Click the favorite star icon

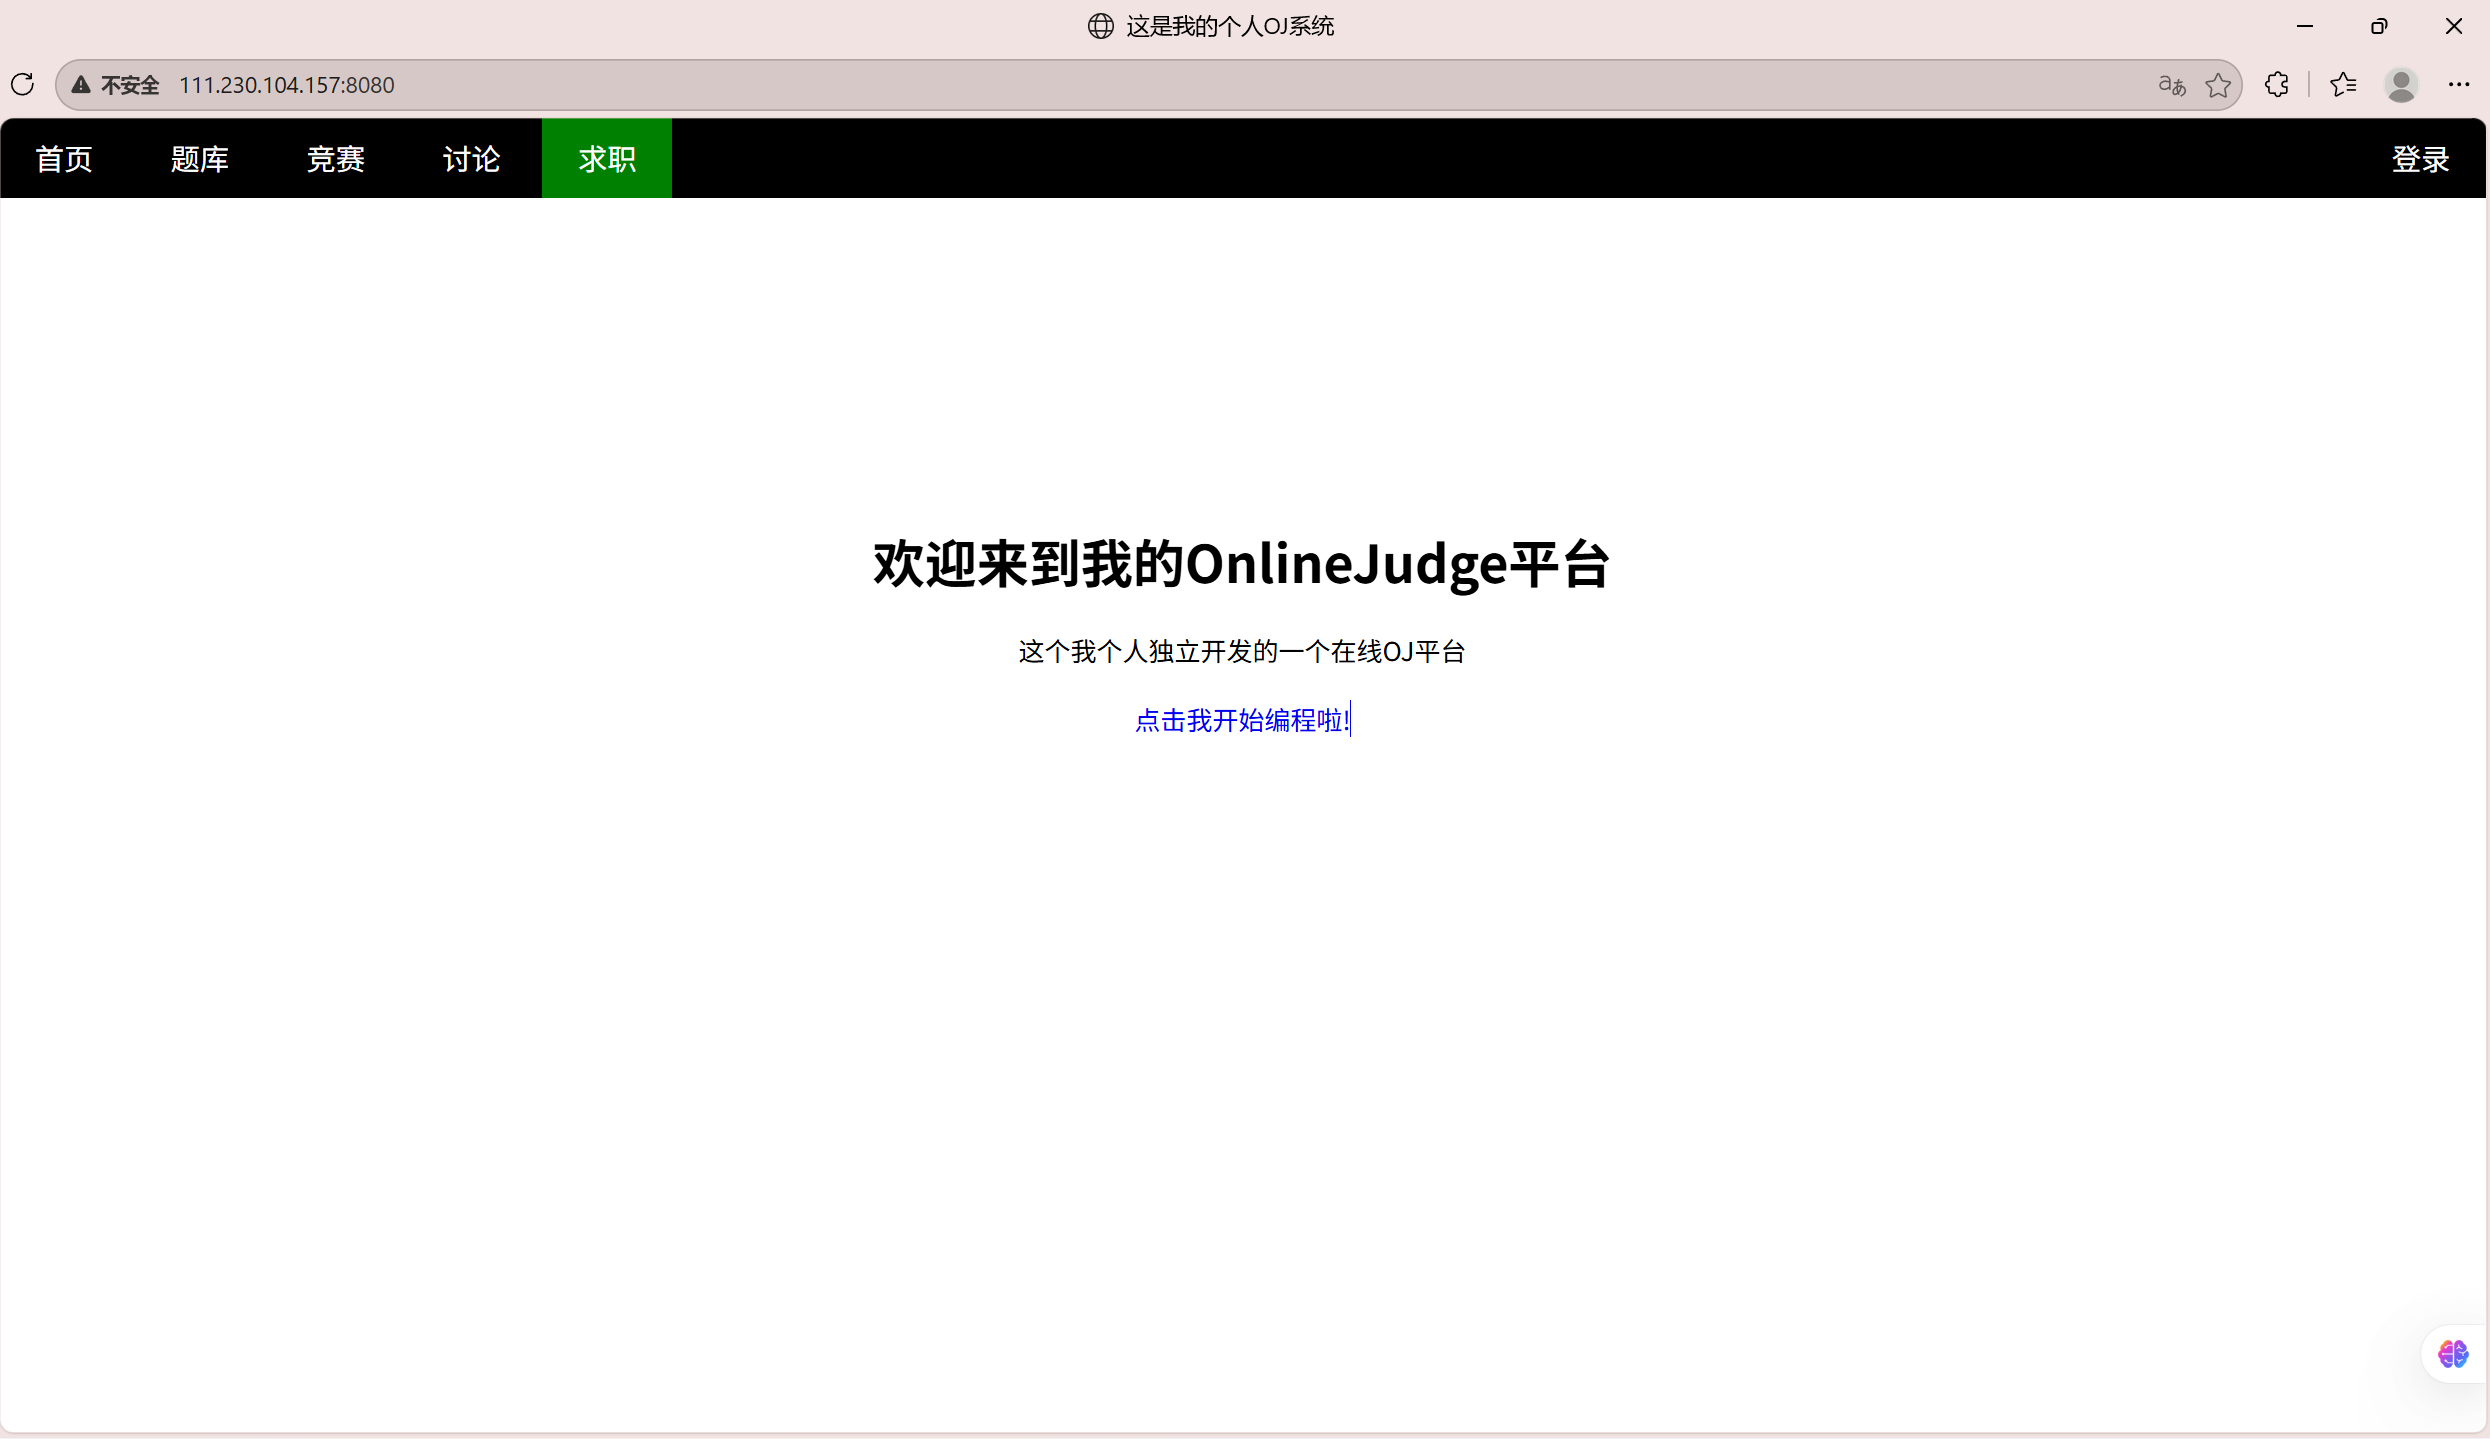(2218, 85)
